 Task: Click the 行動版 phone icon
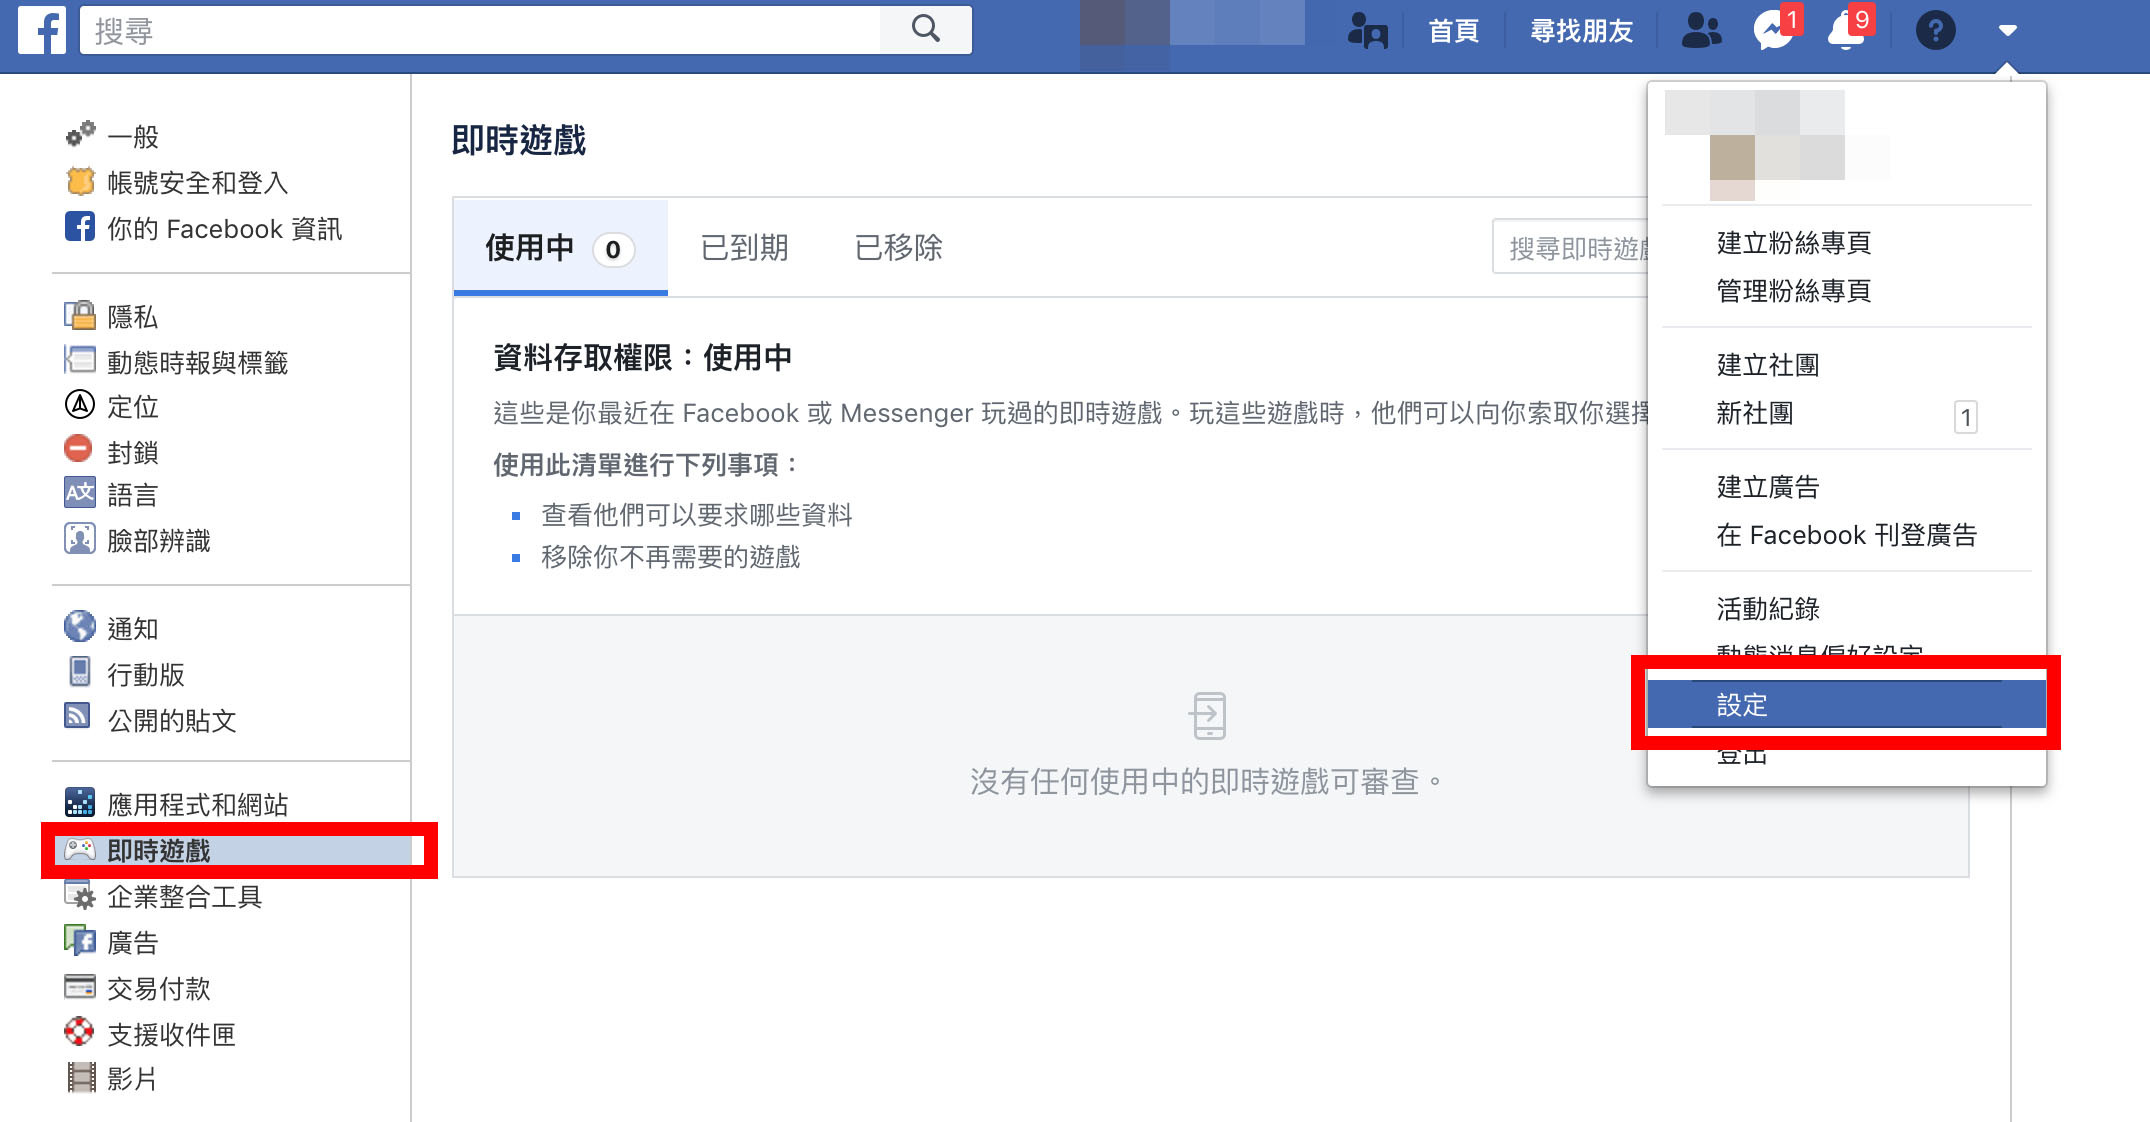tap(80, 672)
